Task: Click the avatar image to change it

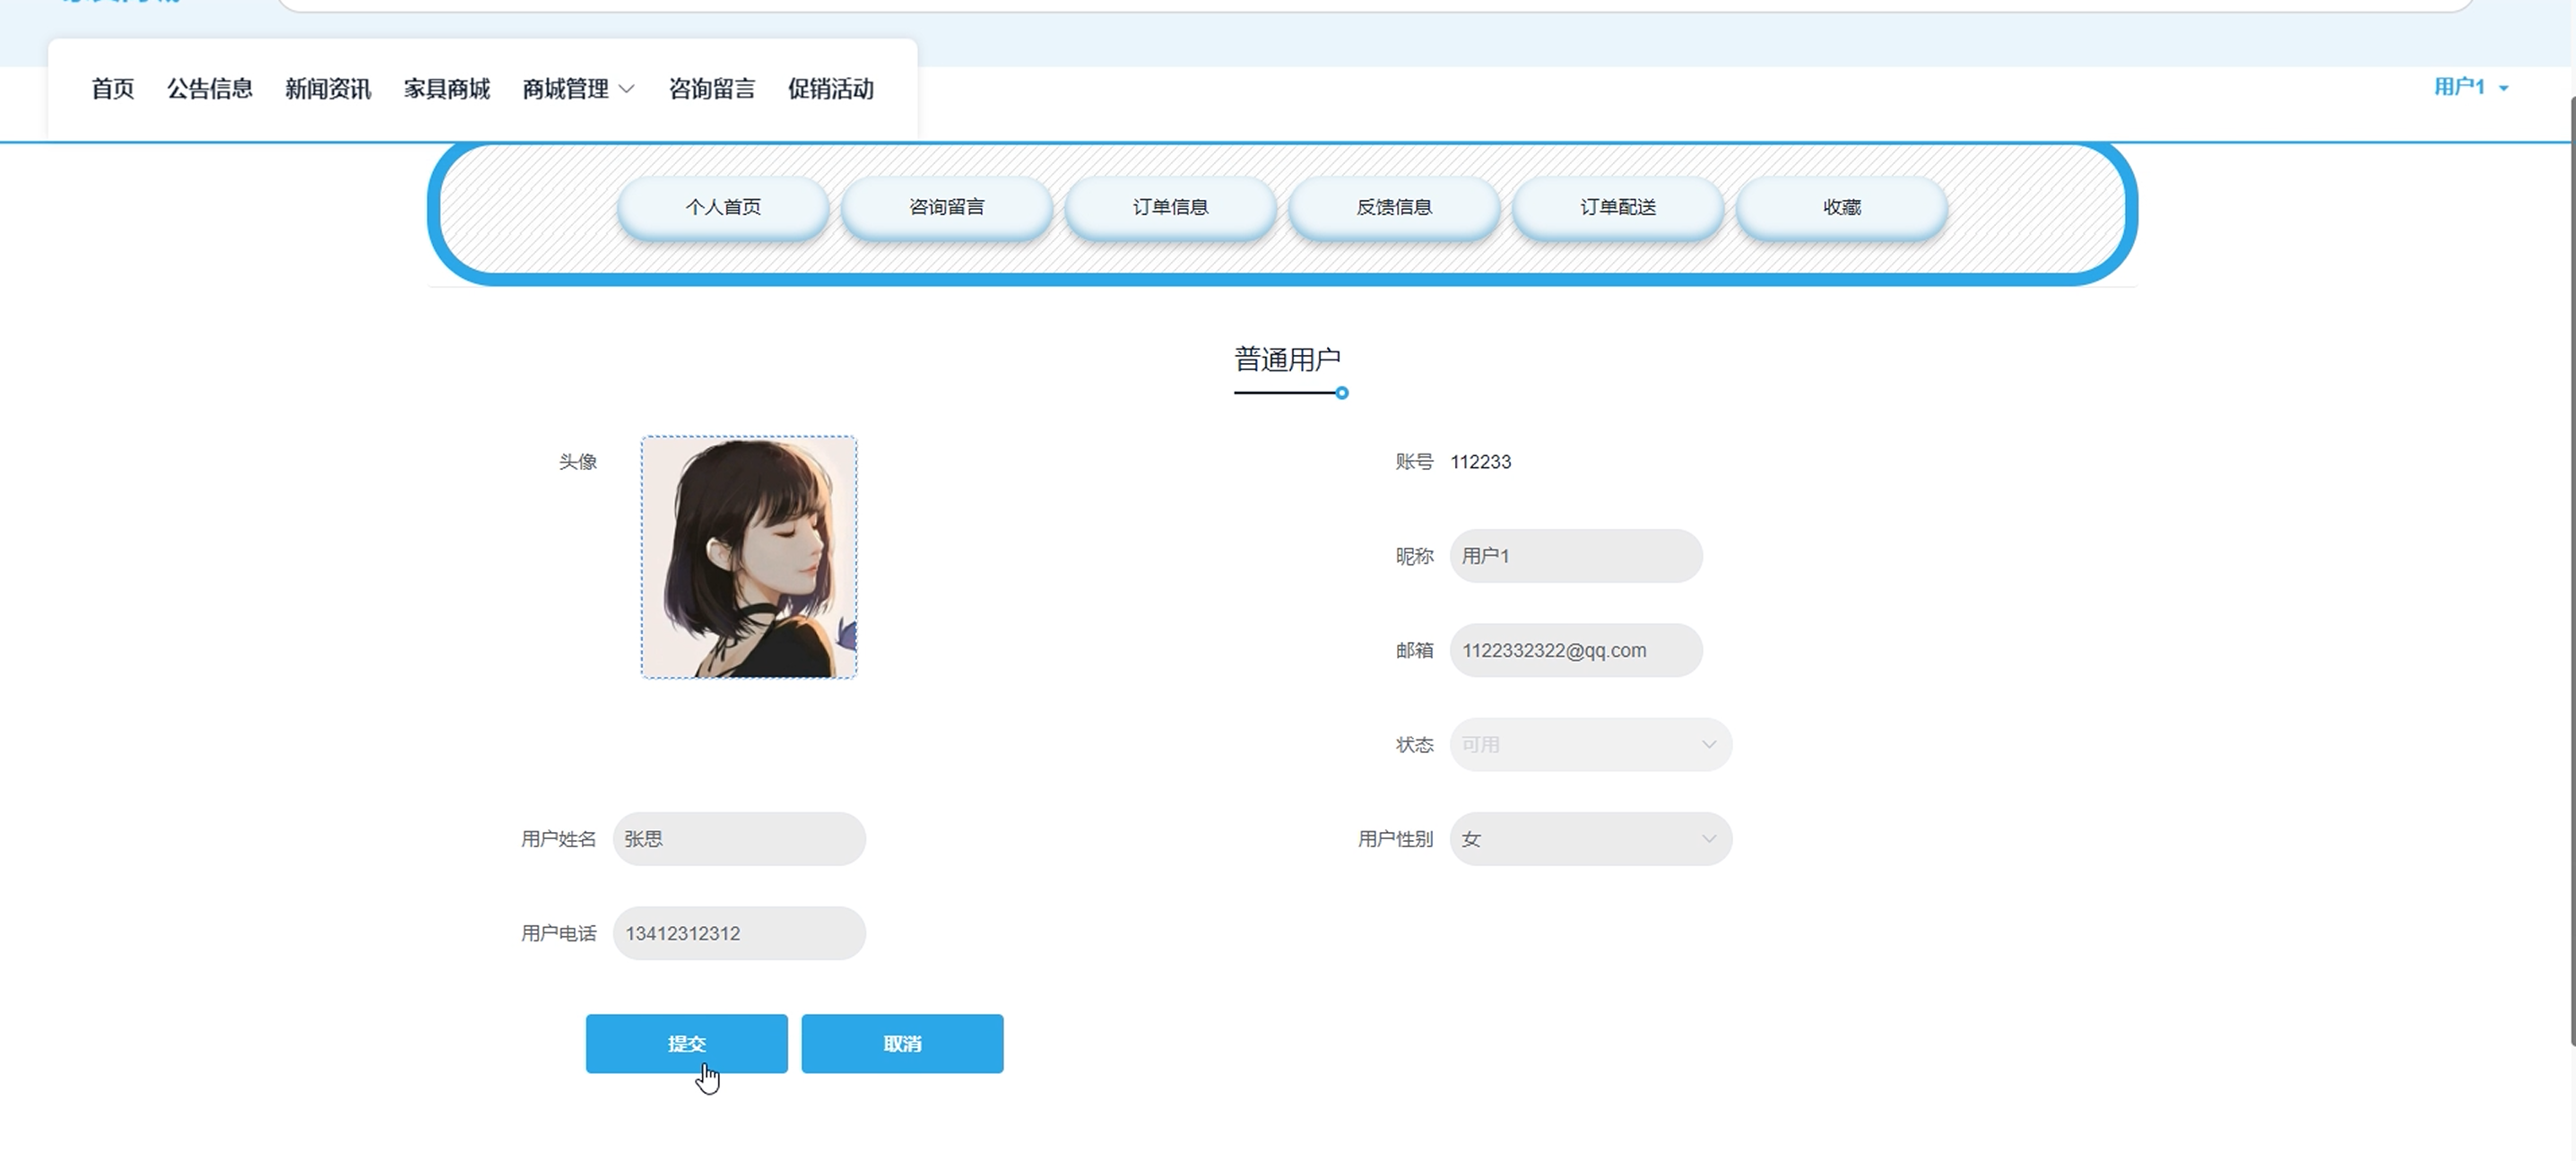Action: click(749, 557)
